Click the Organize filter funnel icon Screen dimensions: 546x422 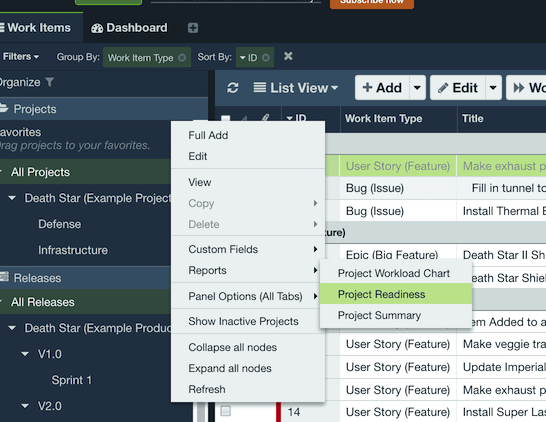[x=50, y=82]
